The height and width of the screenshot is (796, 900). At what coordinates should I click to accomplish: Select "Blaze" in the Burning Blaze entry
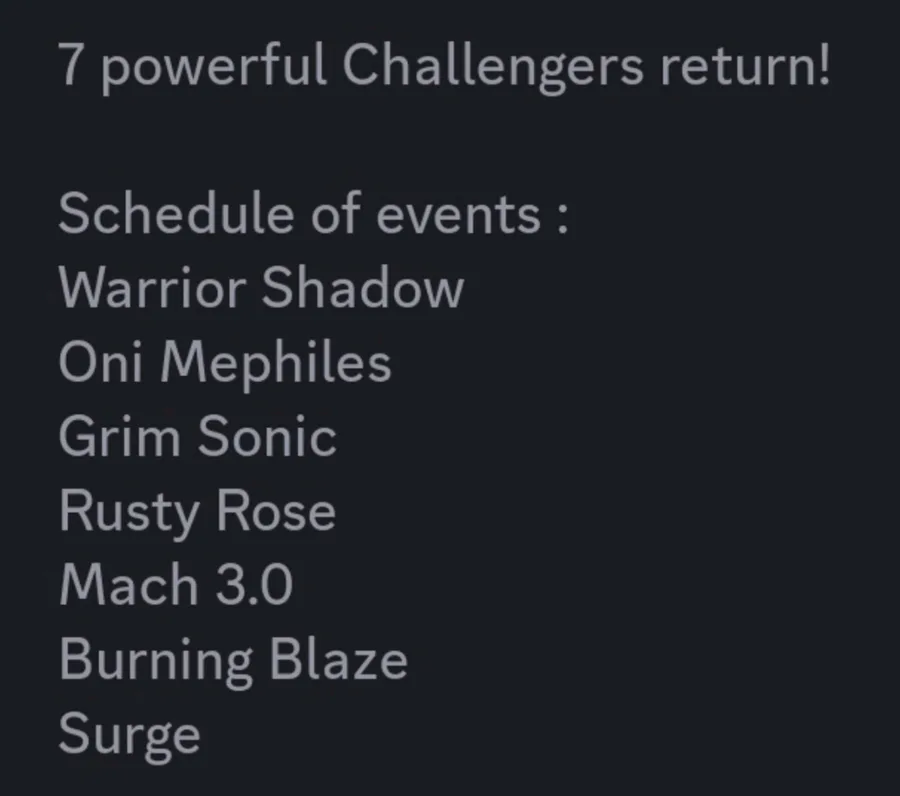click(x=338, y=658)
